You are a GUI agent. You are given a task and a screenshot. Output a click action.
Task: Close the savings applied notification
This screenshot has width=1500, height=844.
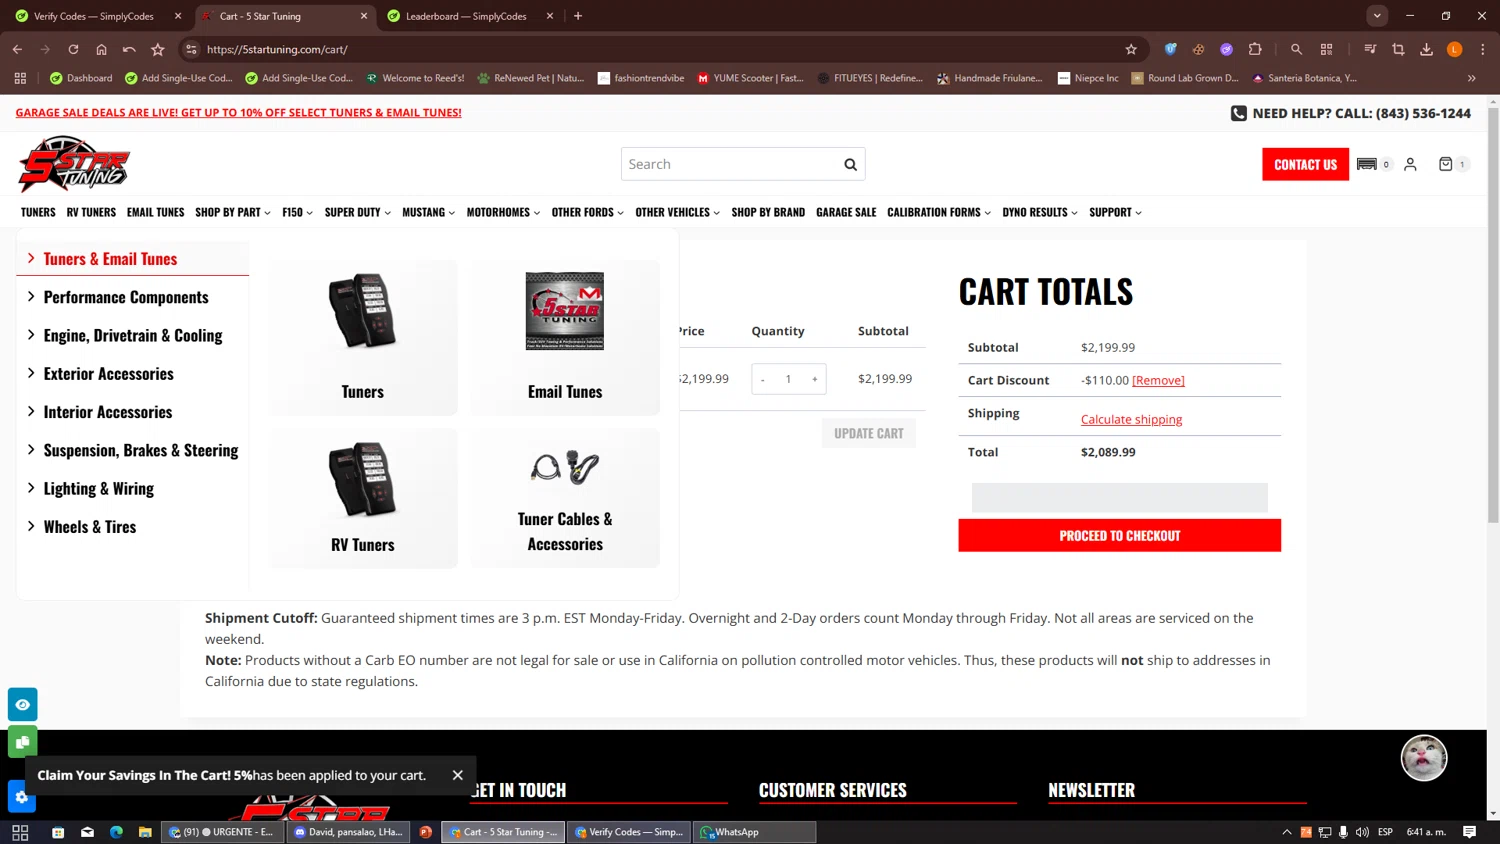(457, 775)
